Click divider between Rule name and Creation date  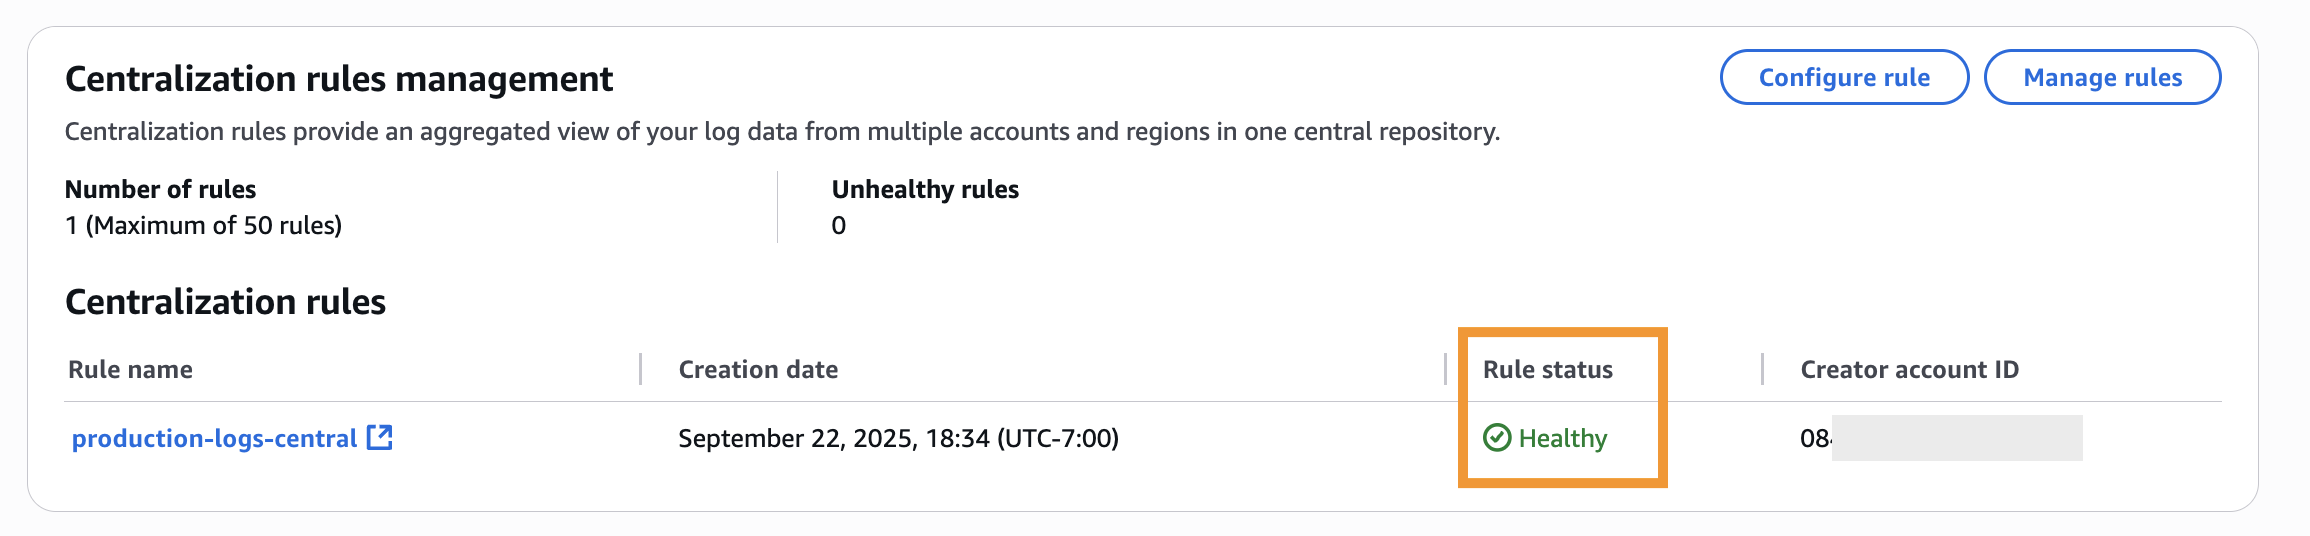tap(640, 369)
